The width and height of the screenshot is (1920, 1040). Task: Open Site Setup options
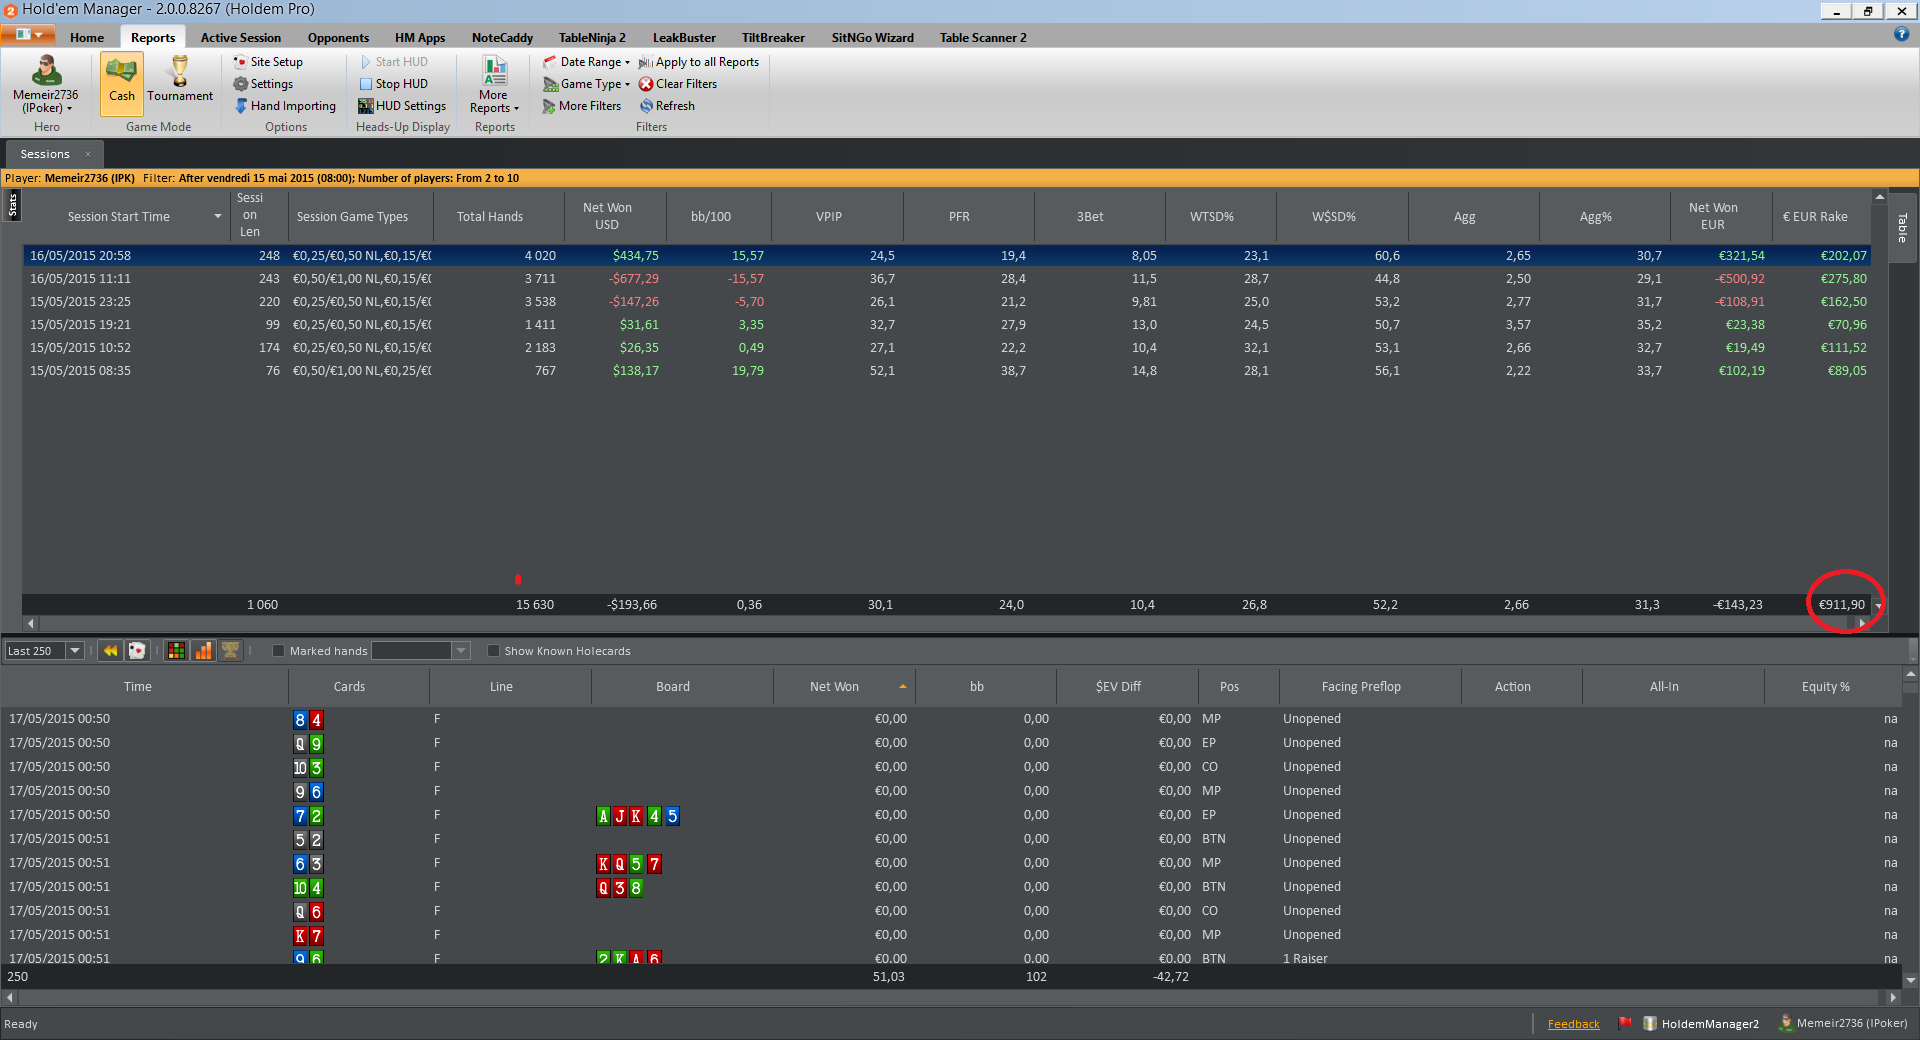pyautogui.click(x=268, y=62)
